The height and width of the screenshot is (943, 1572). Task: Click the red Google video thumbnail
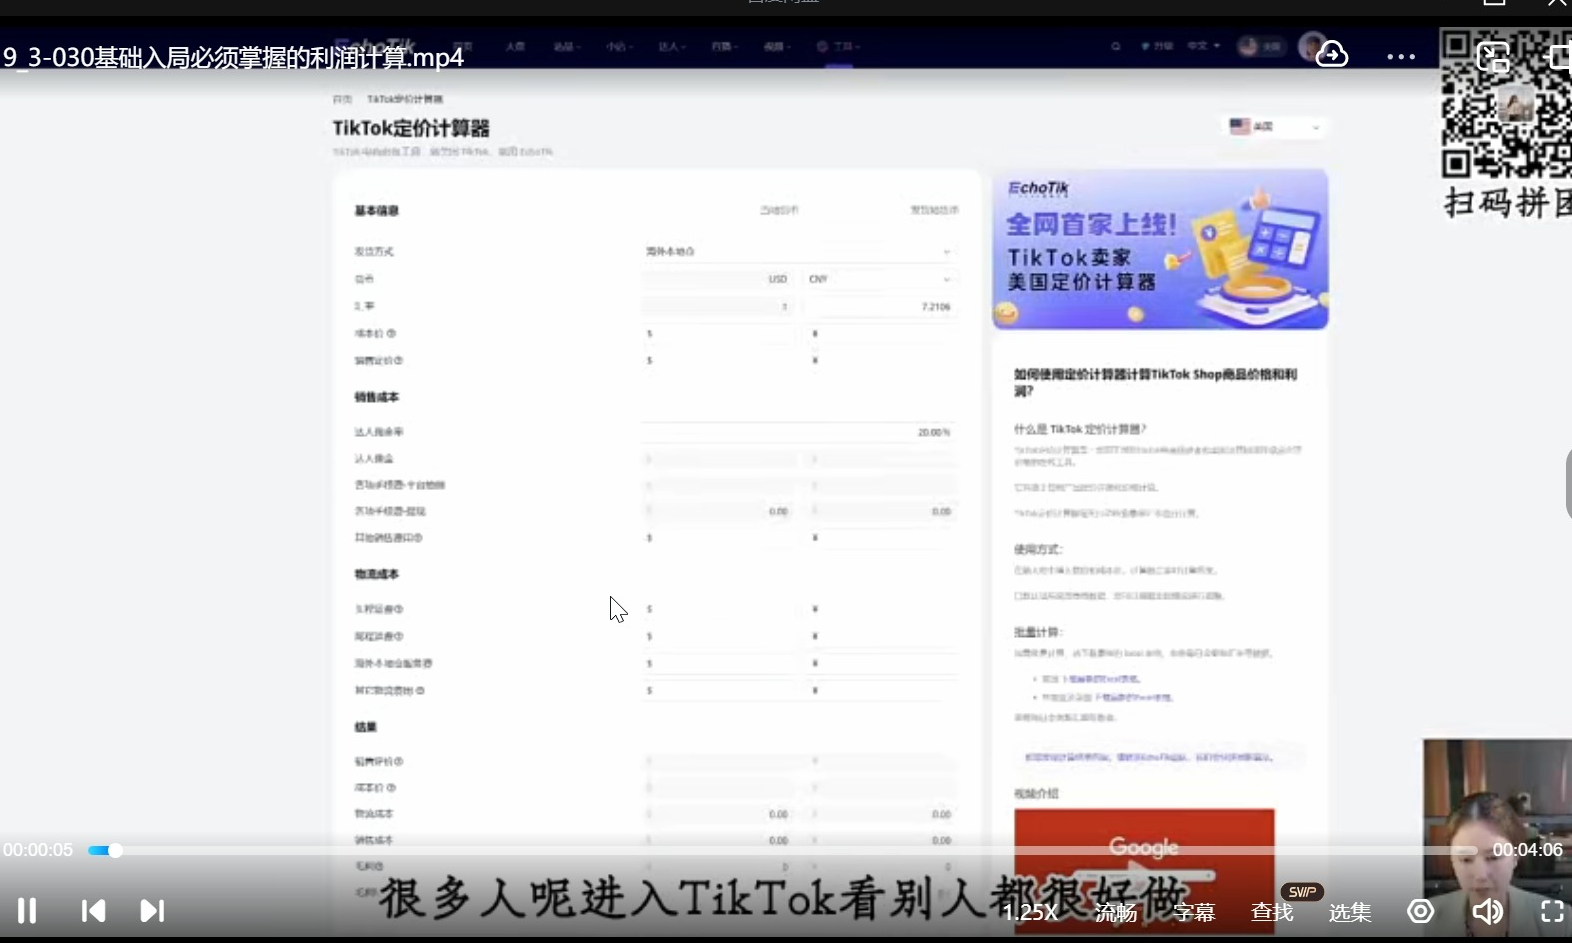1144,870
